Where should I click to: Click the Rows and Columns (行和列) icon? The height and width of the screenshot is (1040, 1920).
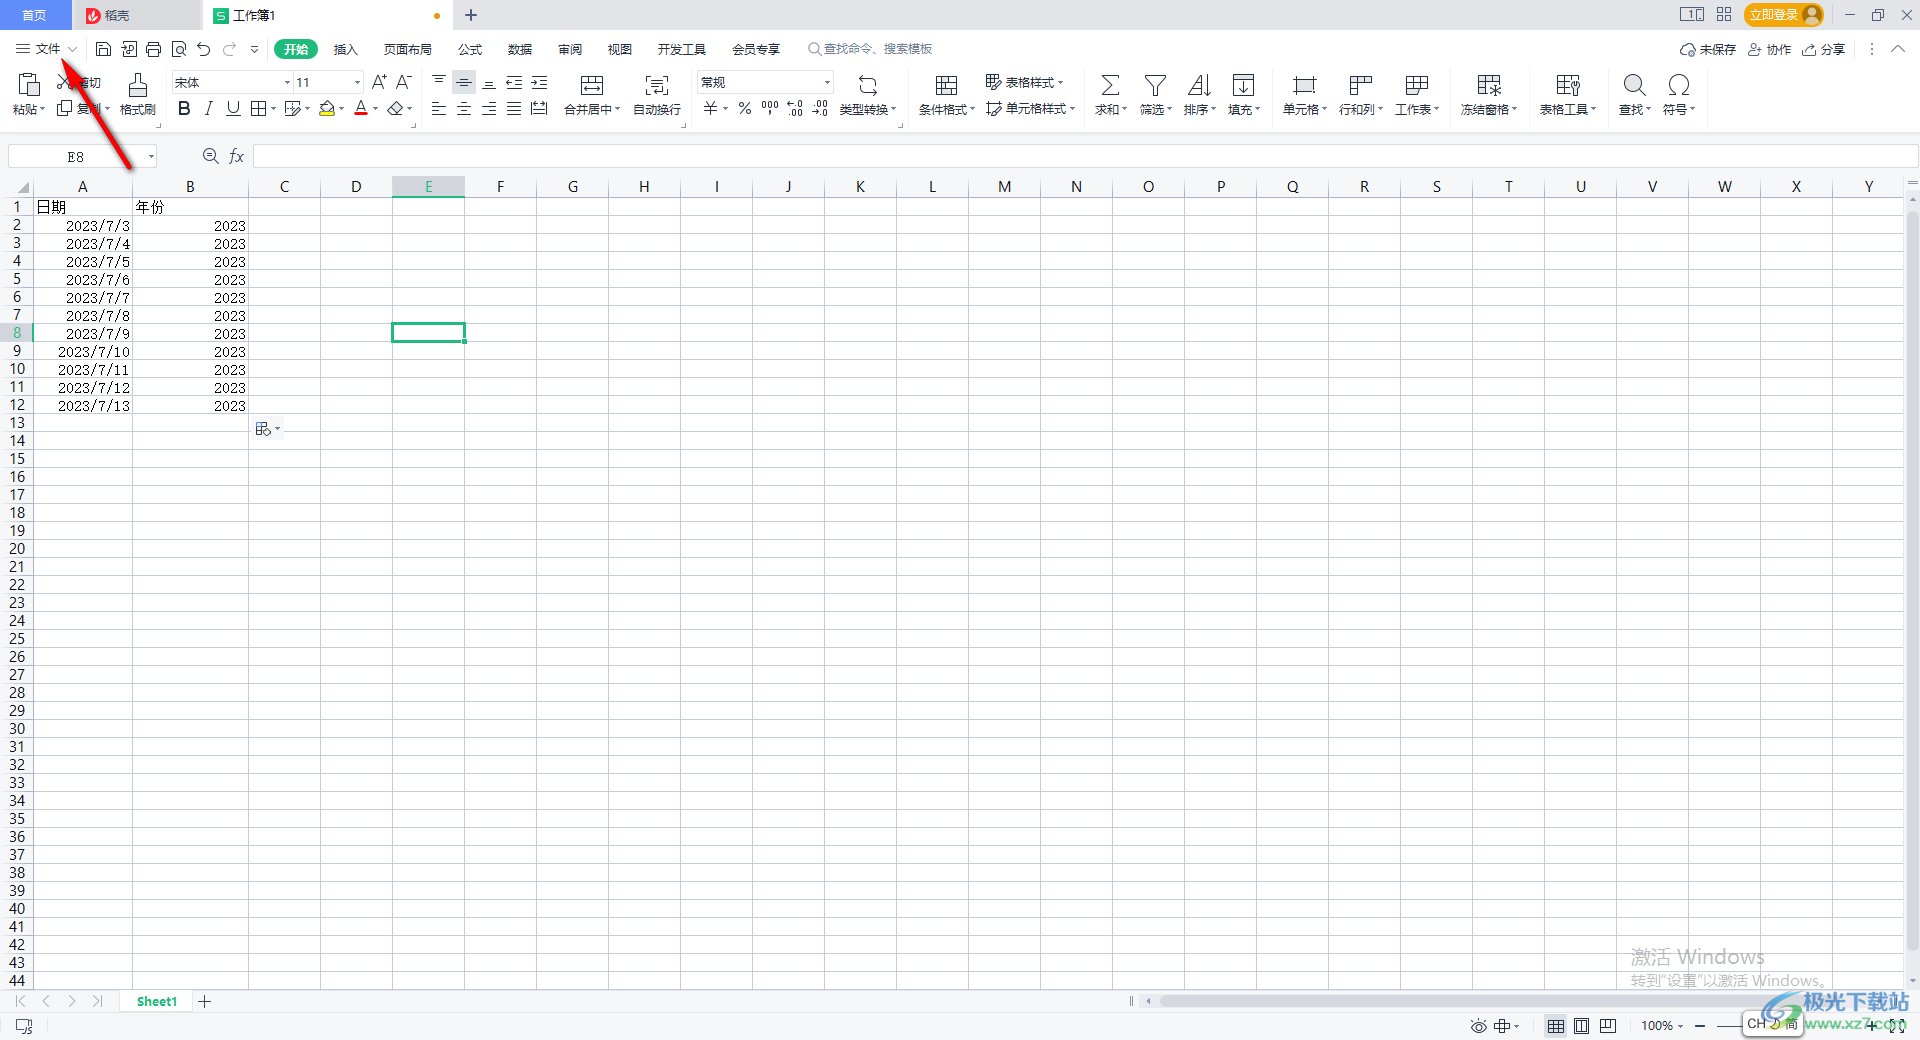1360,85
